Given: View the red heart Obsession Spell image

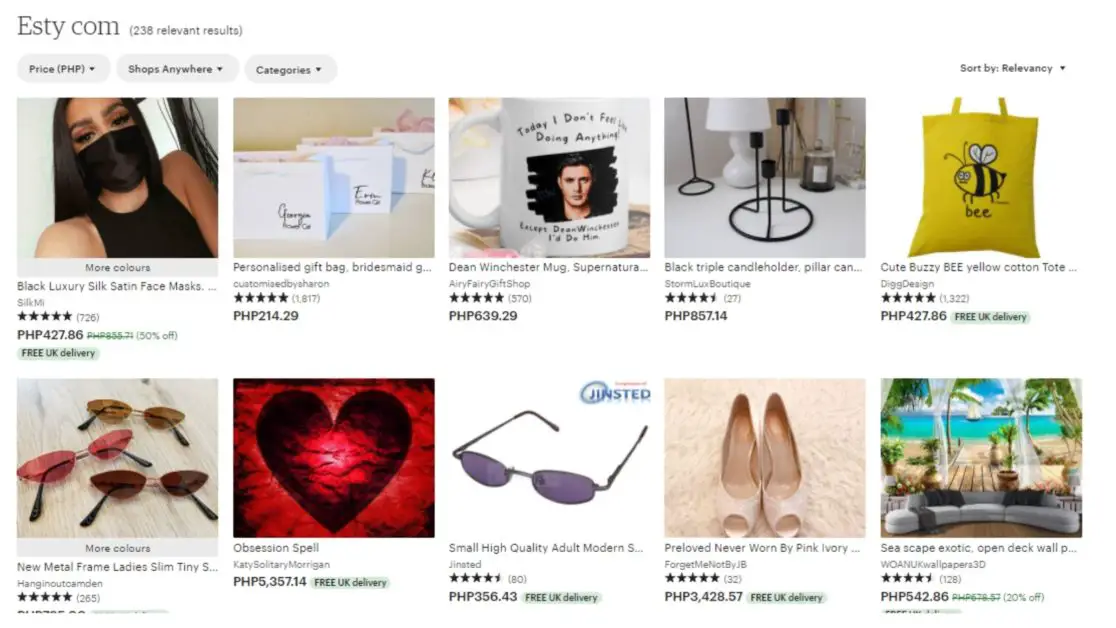Looking at the screenshot, I should tap(334, 458).
